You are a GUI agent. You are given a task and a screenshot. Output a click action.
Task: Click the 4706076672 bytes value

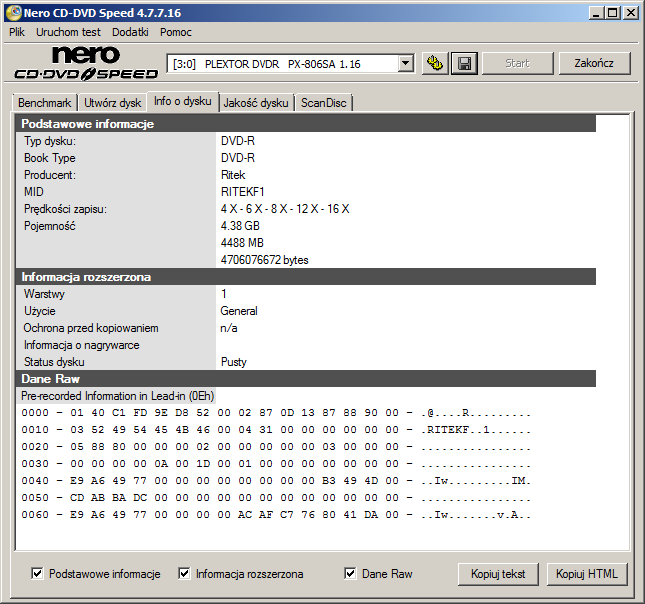click(264, 260)
